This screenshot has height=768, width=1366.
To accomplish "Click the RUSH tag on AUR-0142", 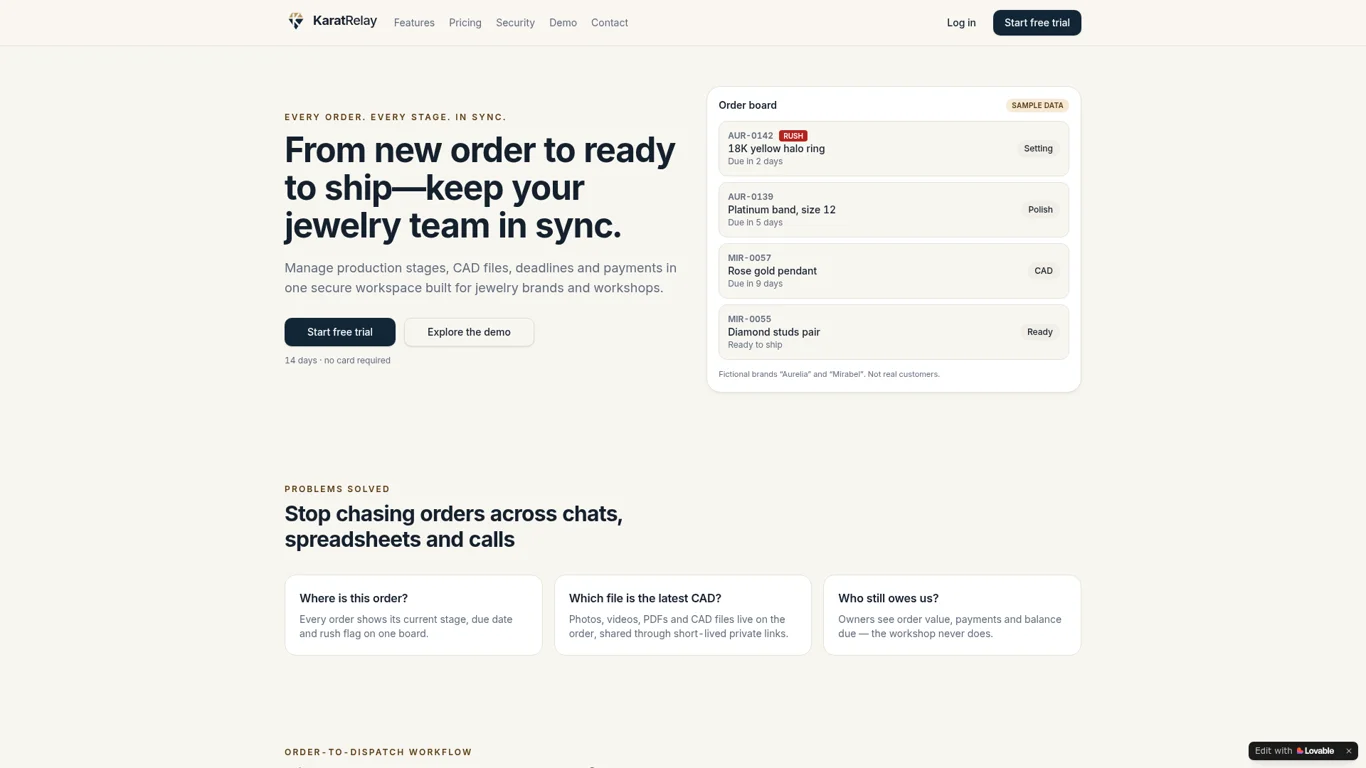I will click(793, 136).
